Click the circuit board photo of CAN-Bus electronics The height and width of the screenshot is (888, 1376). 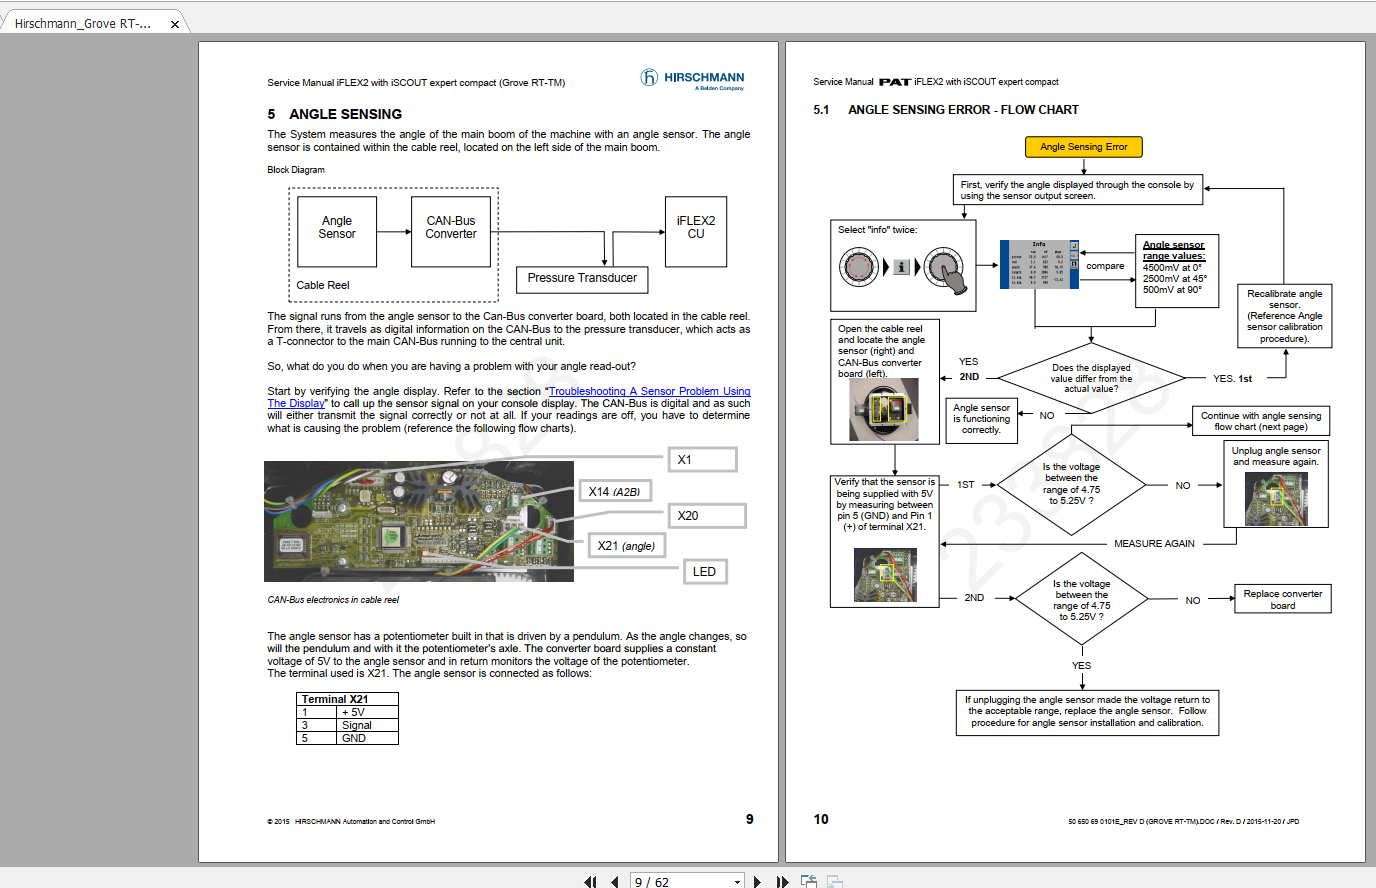point(419,521)
